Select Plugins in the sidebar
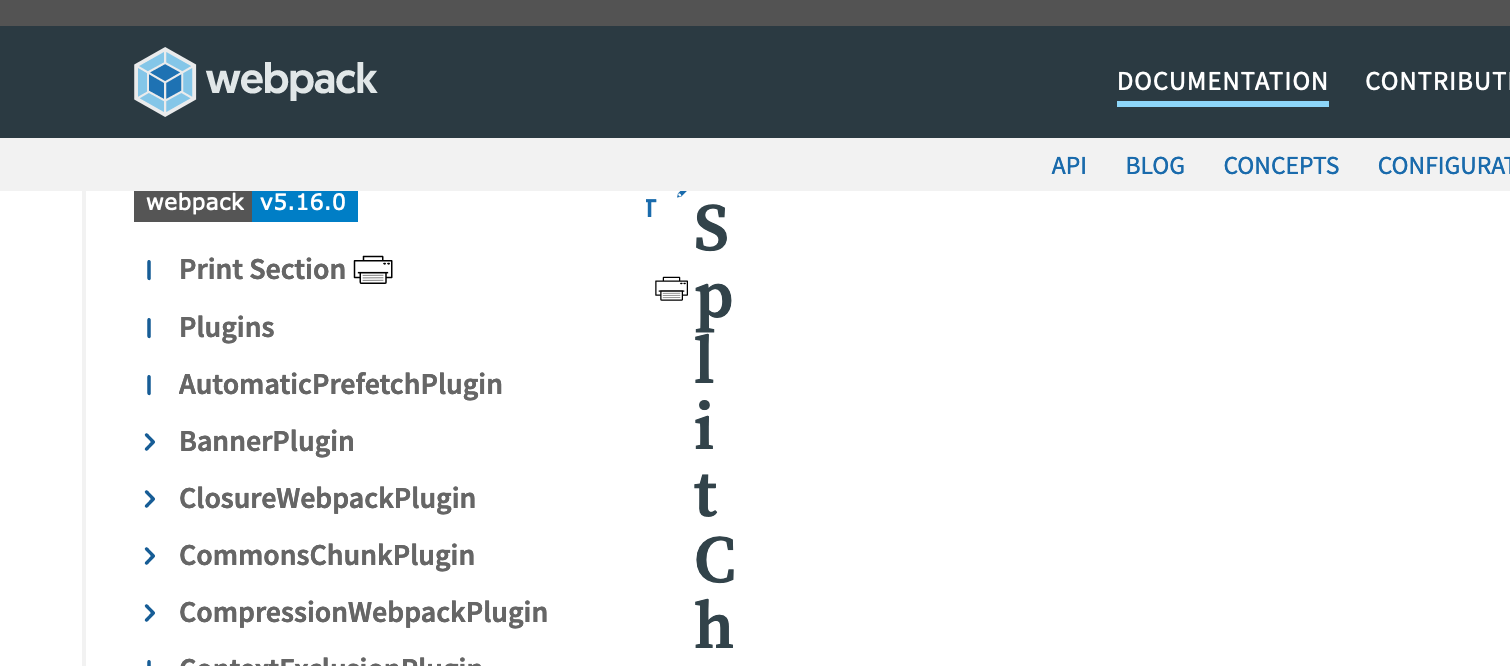The height and width of the screenshot is (666, 1510). 226,327
